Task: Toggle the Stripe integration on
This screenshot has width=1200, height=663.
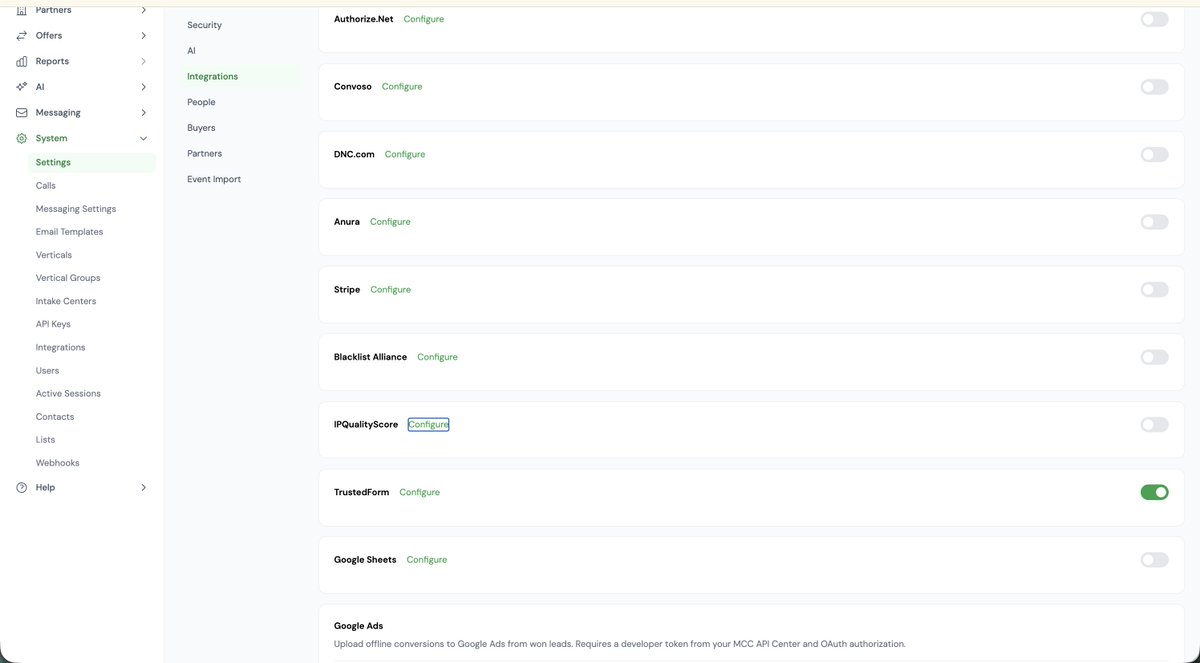Action: point(1154,289)
